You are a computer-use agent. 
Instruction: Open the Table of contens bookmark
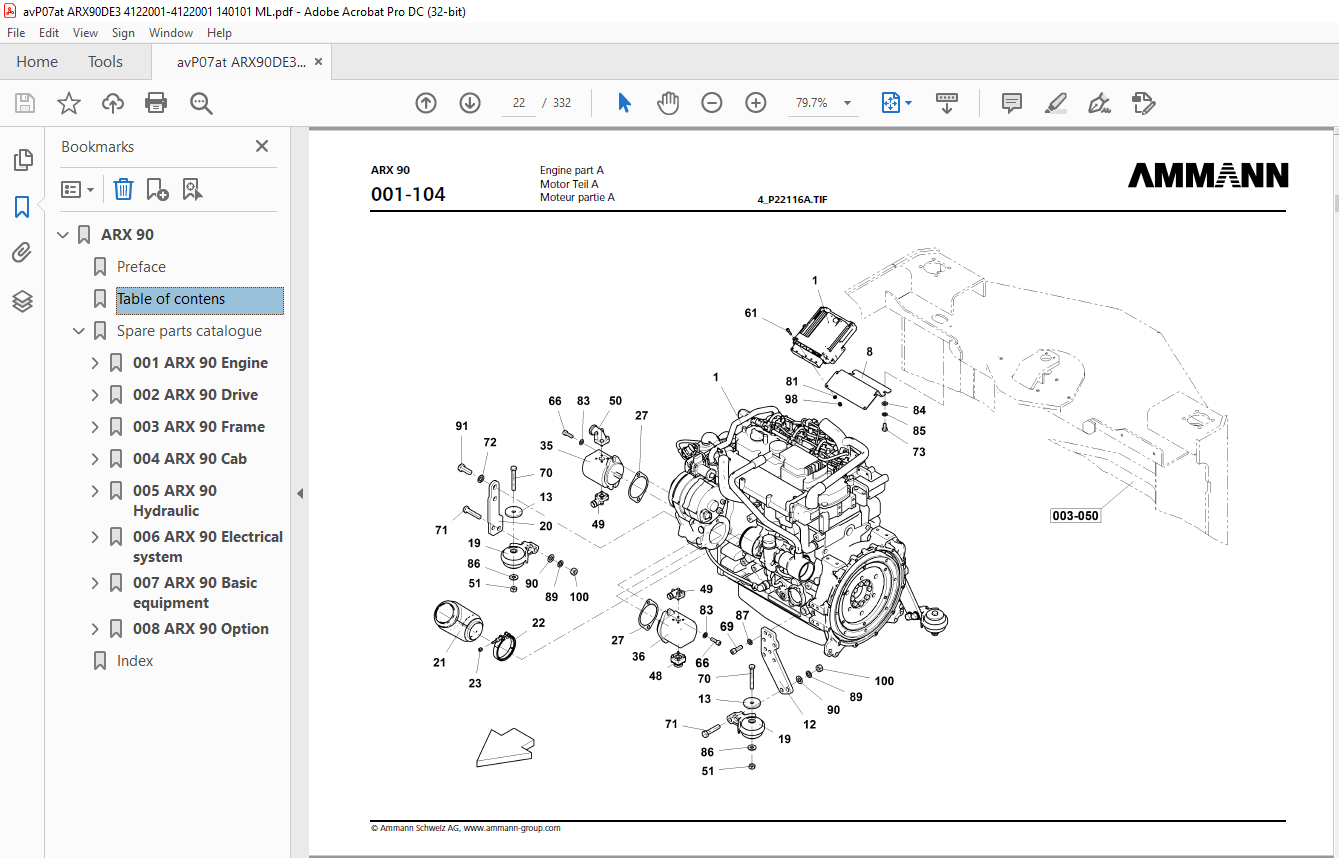coord(200,299)
